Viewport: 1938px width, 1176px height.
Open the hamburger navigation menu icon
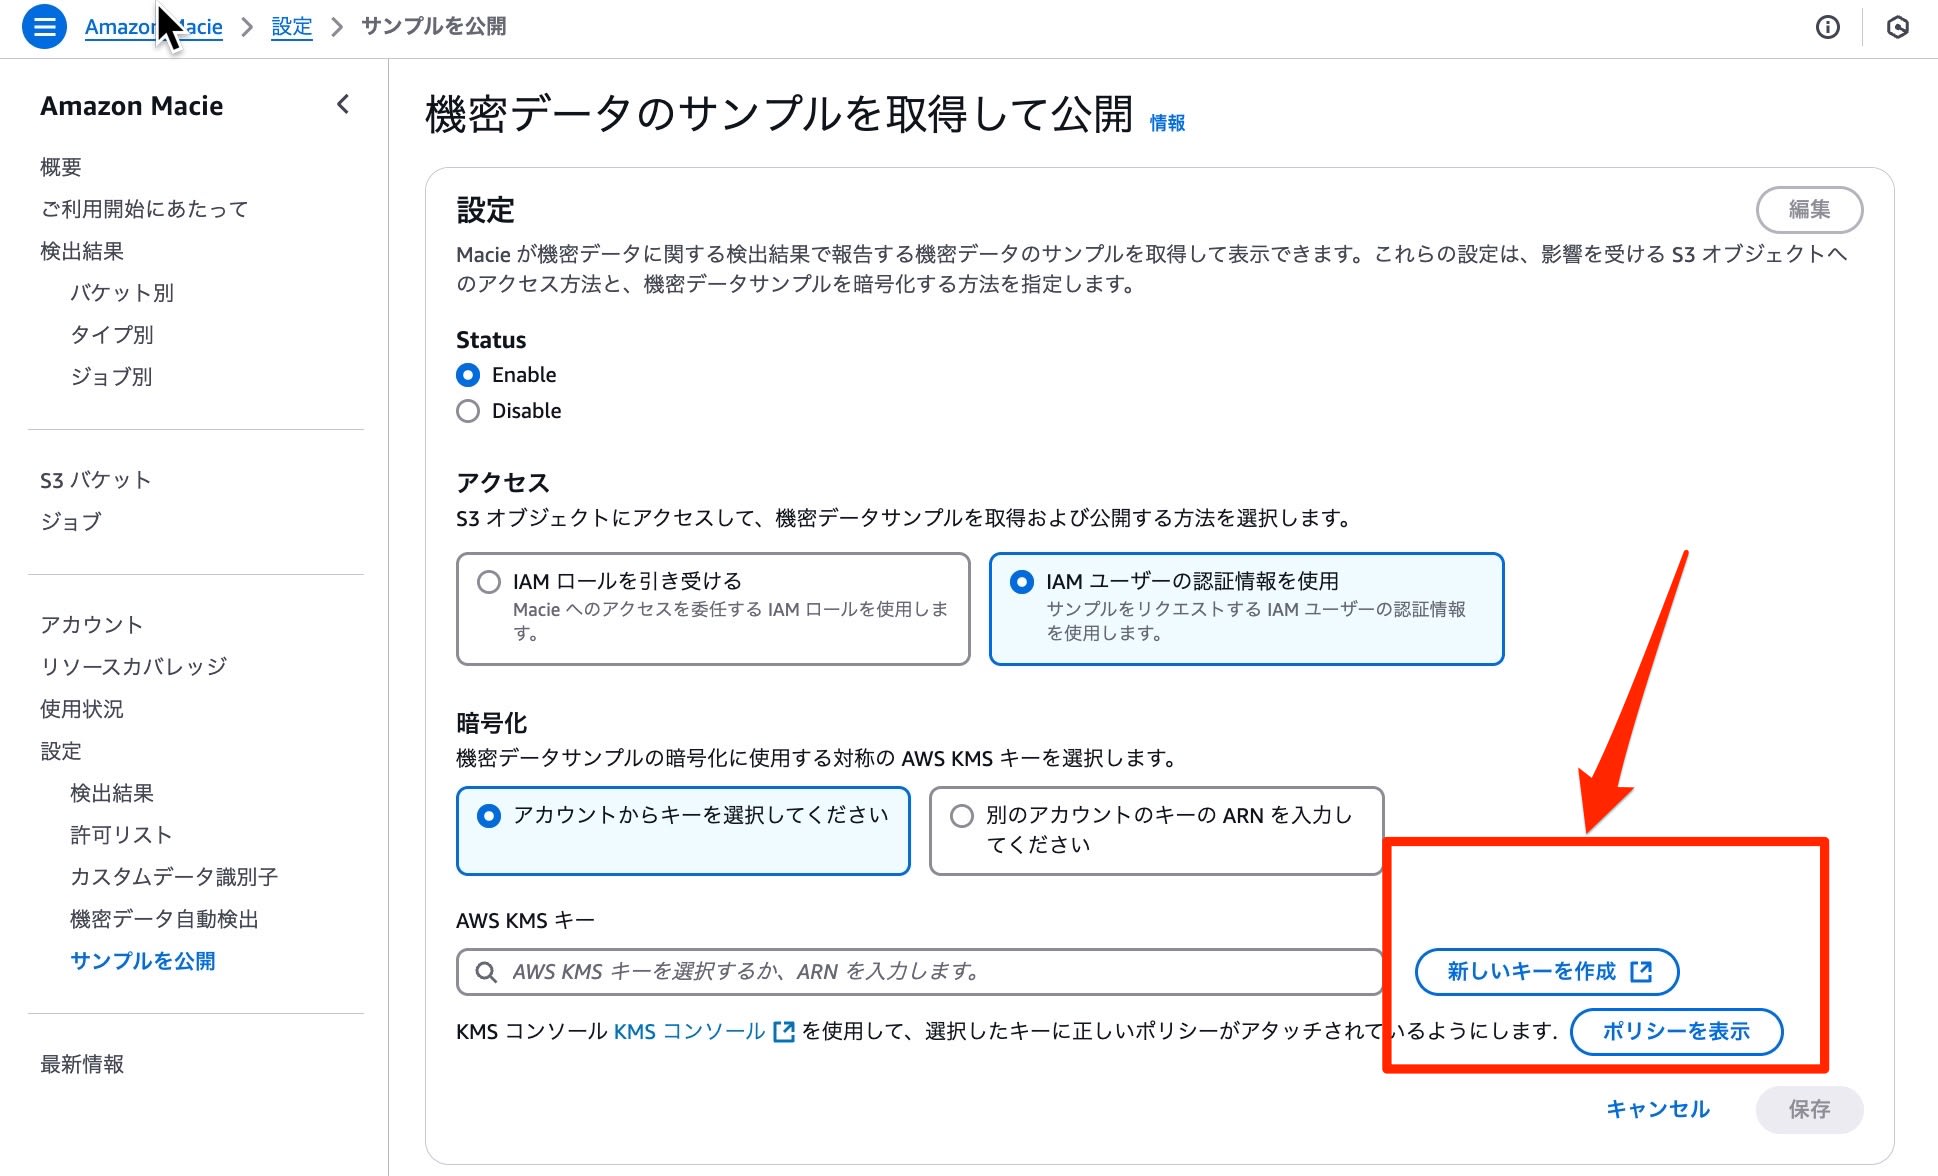click(x=44, y=27)
